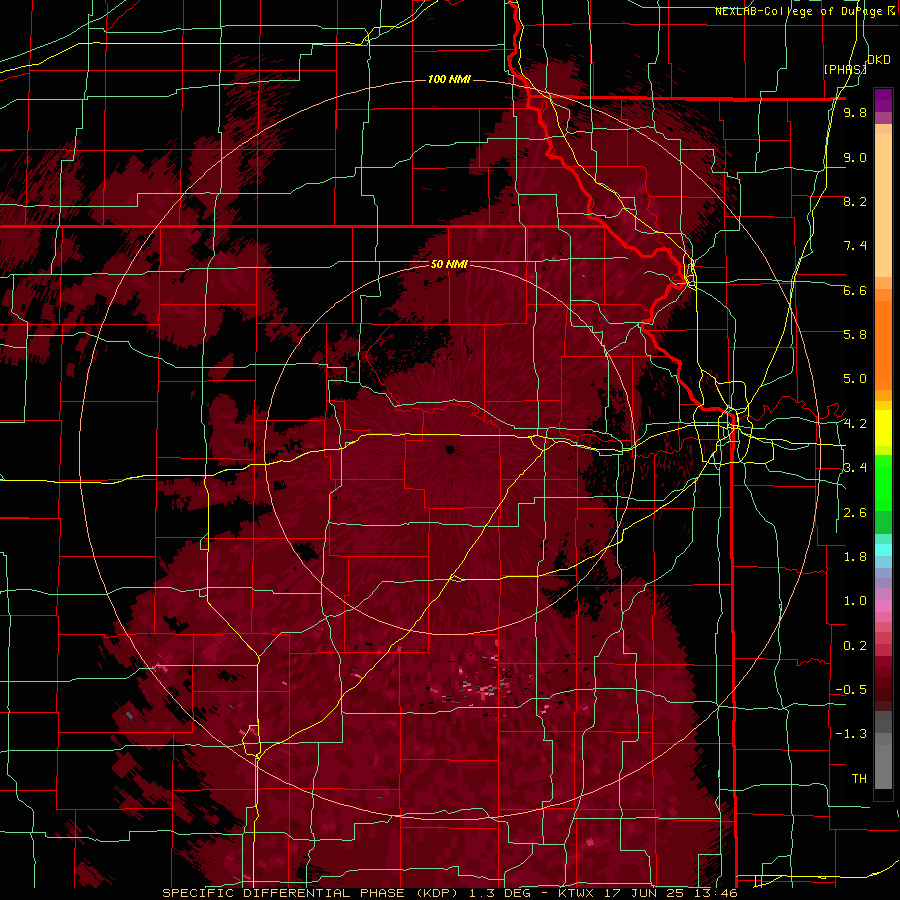Screen dimensions: 900x900
Task: Click the -0.5 value on the scale
Action: click(851, 690)
